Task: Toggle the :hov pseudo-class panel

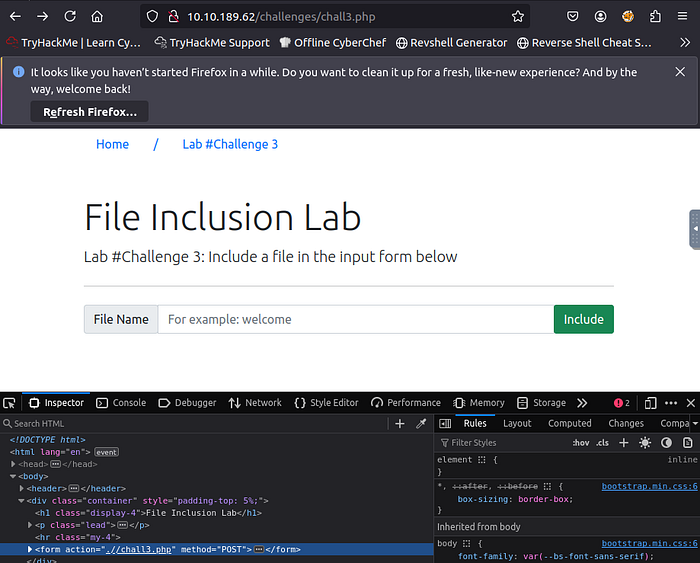Action: (581, 442)
